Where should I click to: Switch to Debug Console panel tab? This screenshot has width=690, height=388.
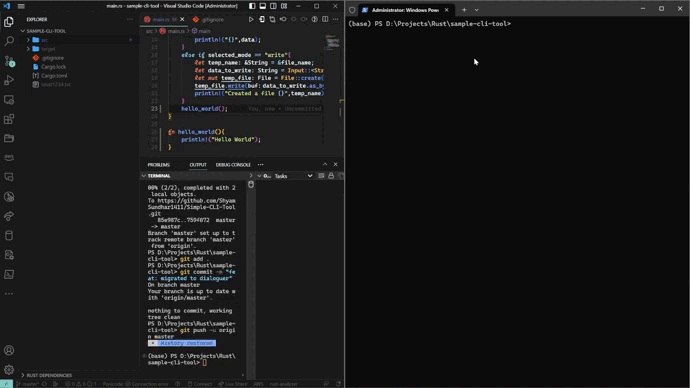coord(233,165)
